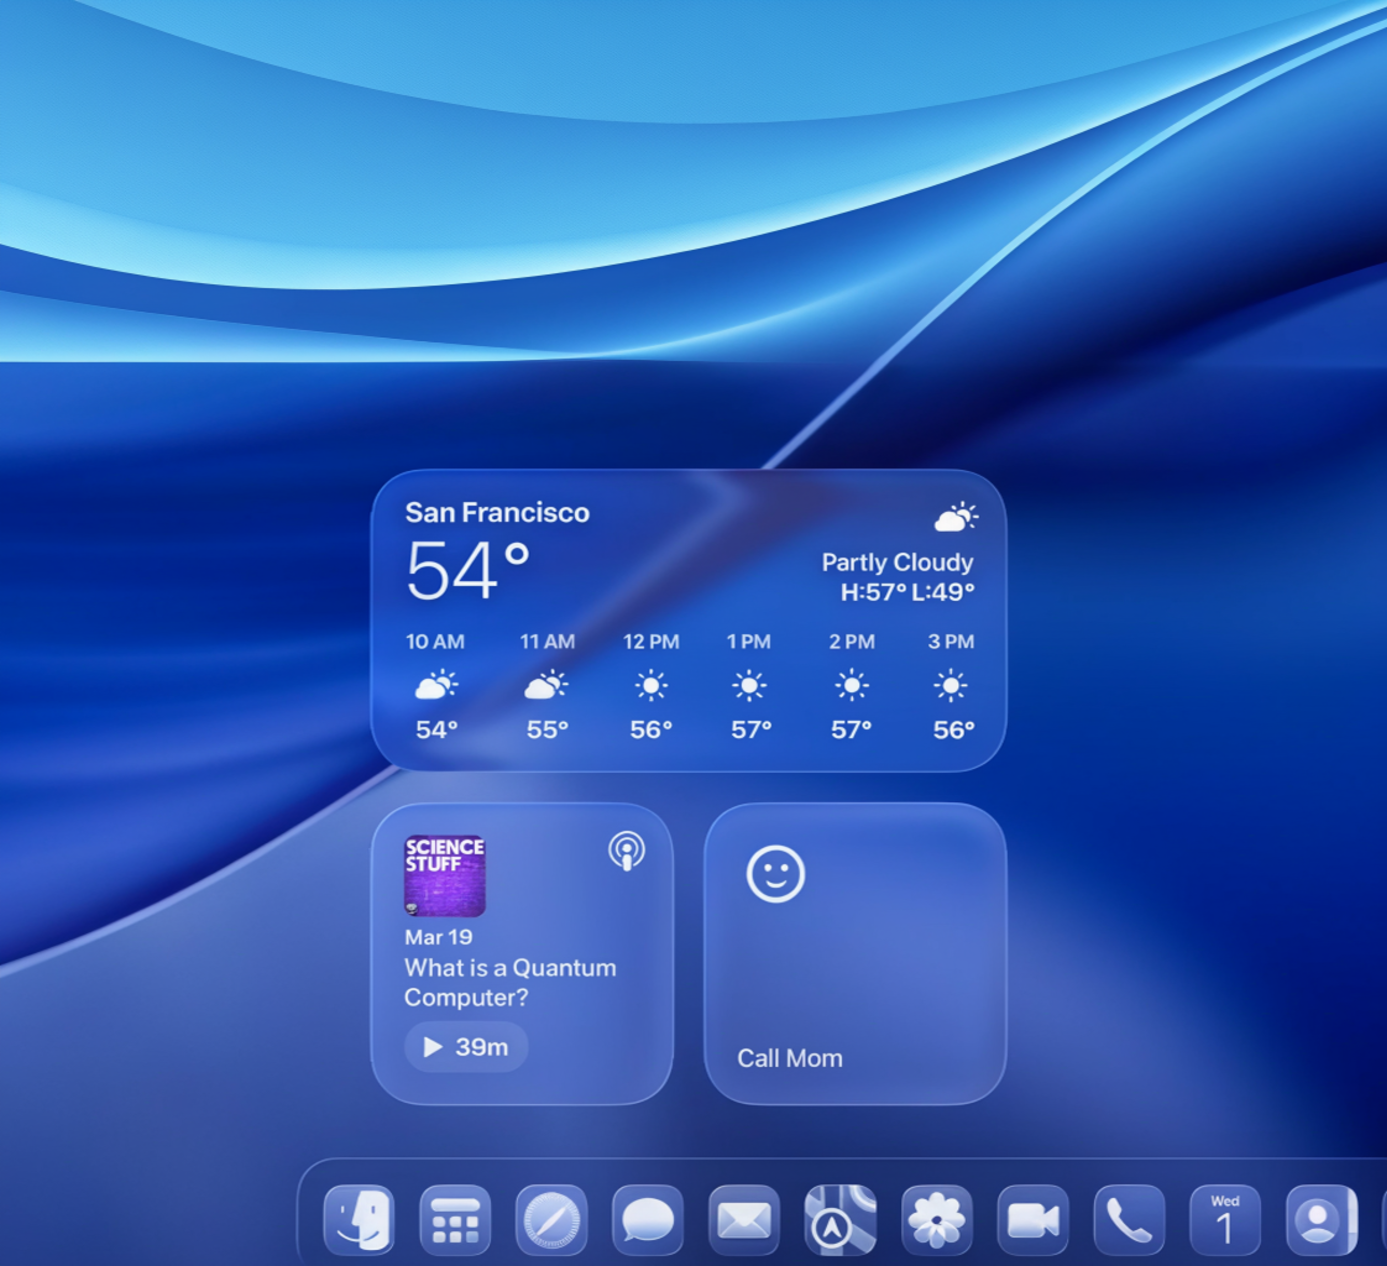The height and width of the screenshot is (1266, 1387).
Task: Open the Mail envelope icon
Action: pos(744,1219)
